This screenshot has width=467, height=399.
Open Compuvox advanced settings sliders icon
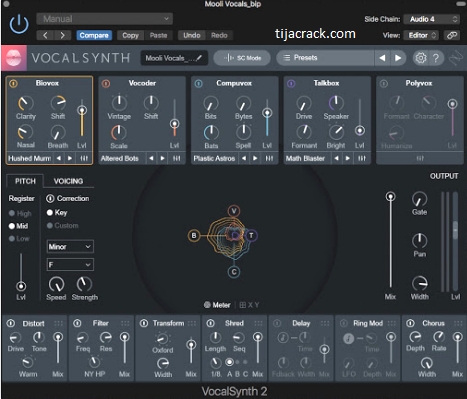click(269, 158)
